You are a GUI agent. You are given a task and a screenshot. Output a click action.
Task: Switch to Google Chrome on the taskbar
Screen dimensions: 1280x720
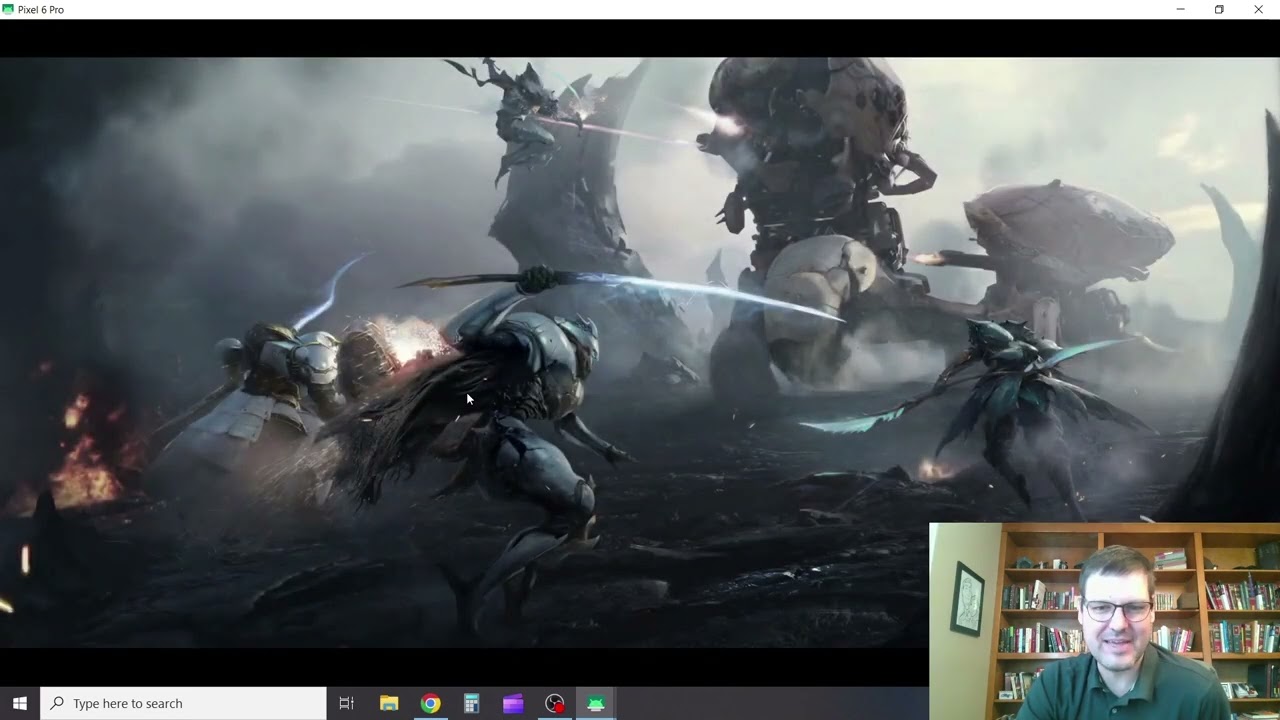click(x=430, y=703)
